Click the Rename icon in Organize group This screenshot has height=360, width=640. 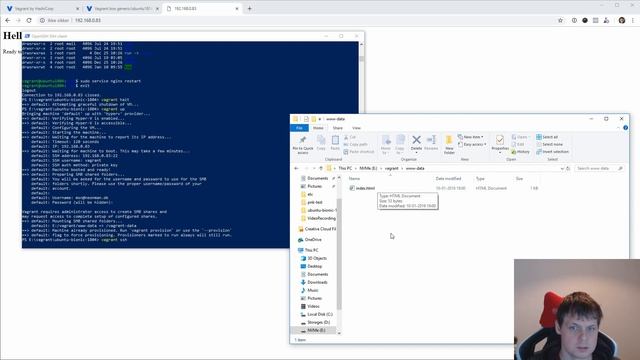point(431,140)
